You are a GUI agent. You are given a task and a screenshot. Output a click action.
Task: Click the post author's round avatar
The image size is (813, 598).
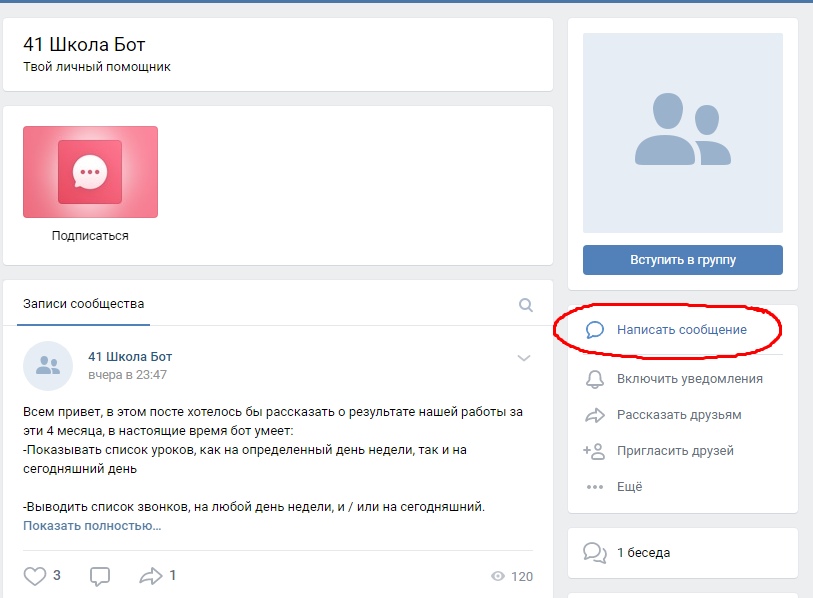coord(48,366)
